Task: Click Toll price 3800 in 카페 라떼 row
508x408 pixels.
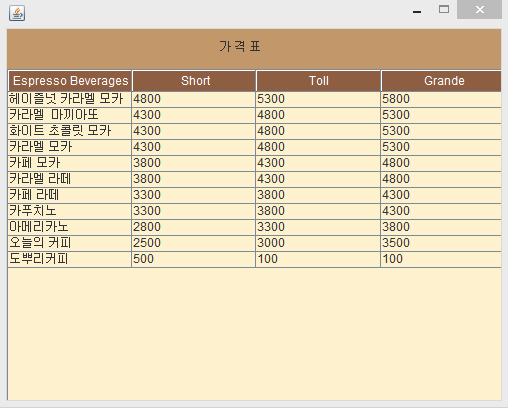Action: (x=318, y=195)
